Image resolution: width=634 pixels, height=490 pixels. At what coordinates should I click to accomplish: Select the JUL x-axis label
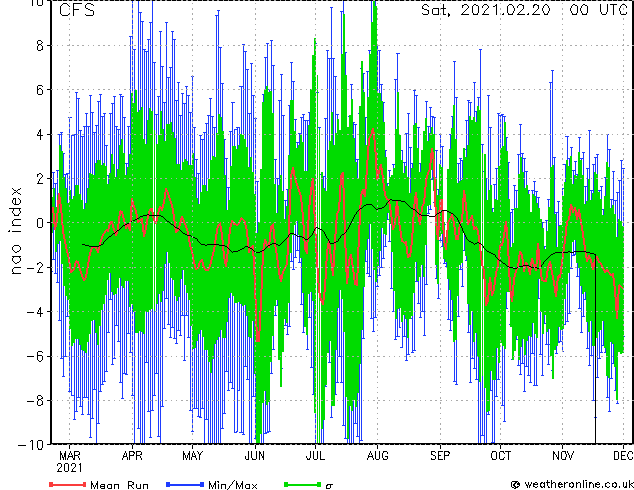(x=315, y=456)
